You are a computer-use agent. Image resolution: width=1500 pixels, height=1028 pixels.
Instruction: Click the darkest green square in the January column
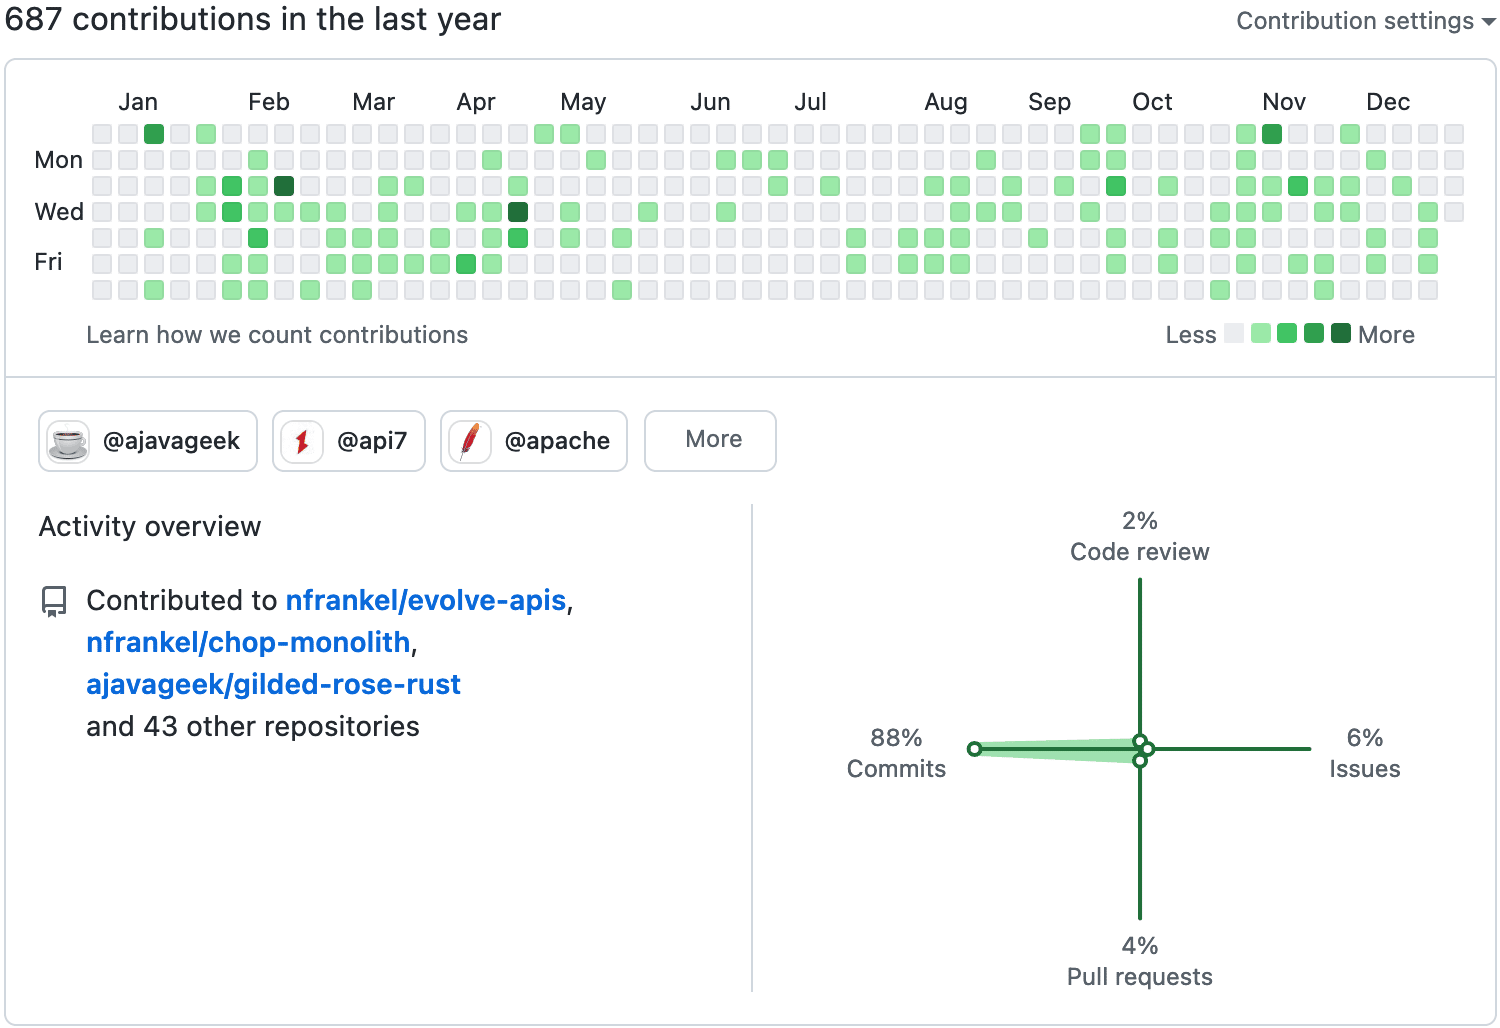(153, 133)
